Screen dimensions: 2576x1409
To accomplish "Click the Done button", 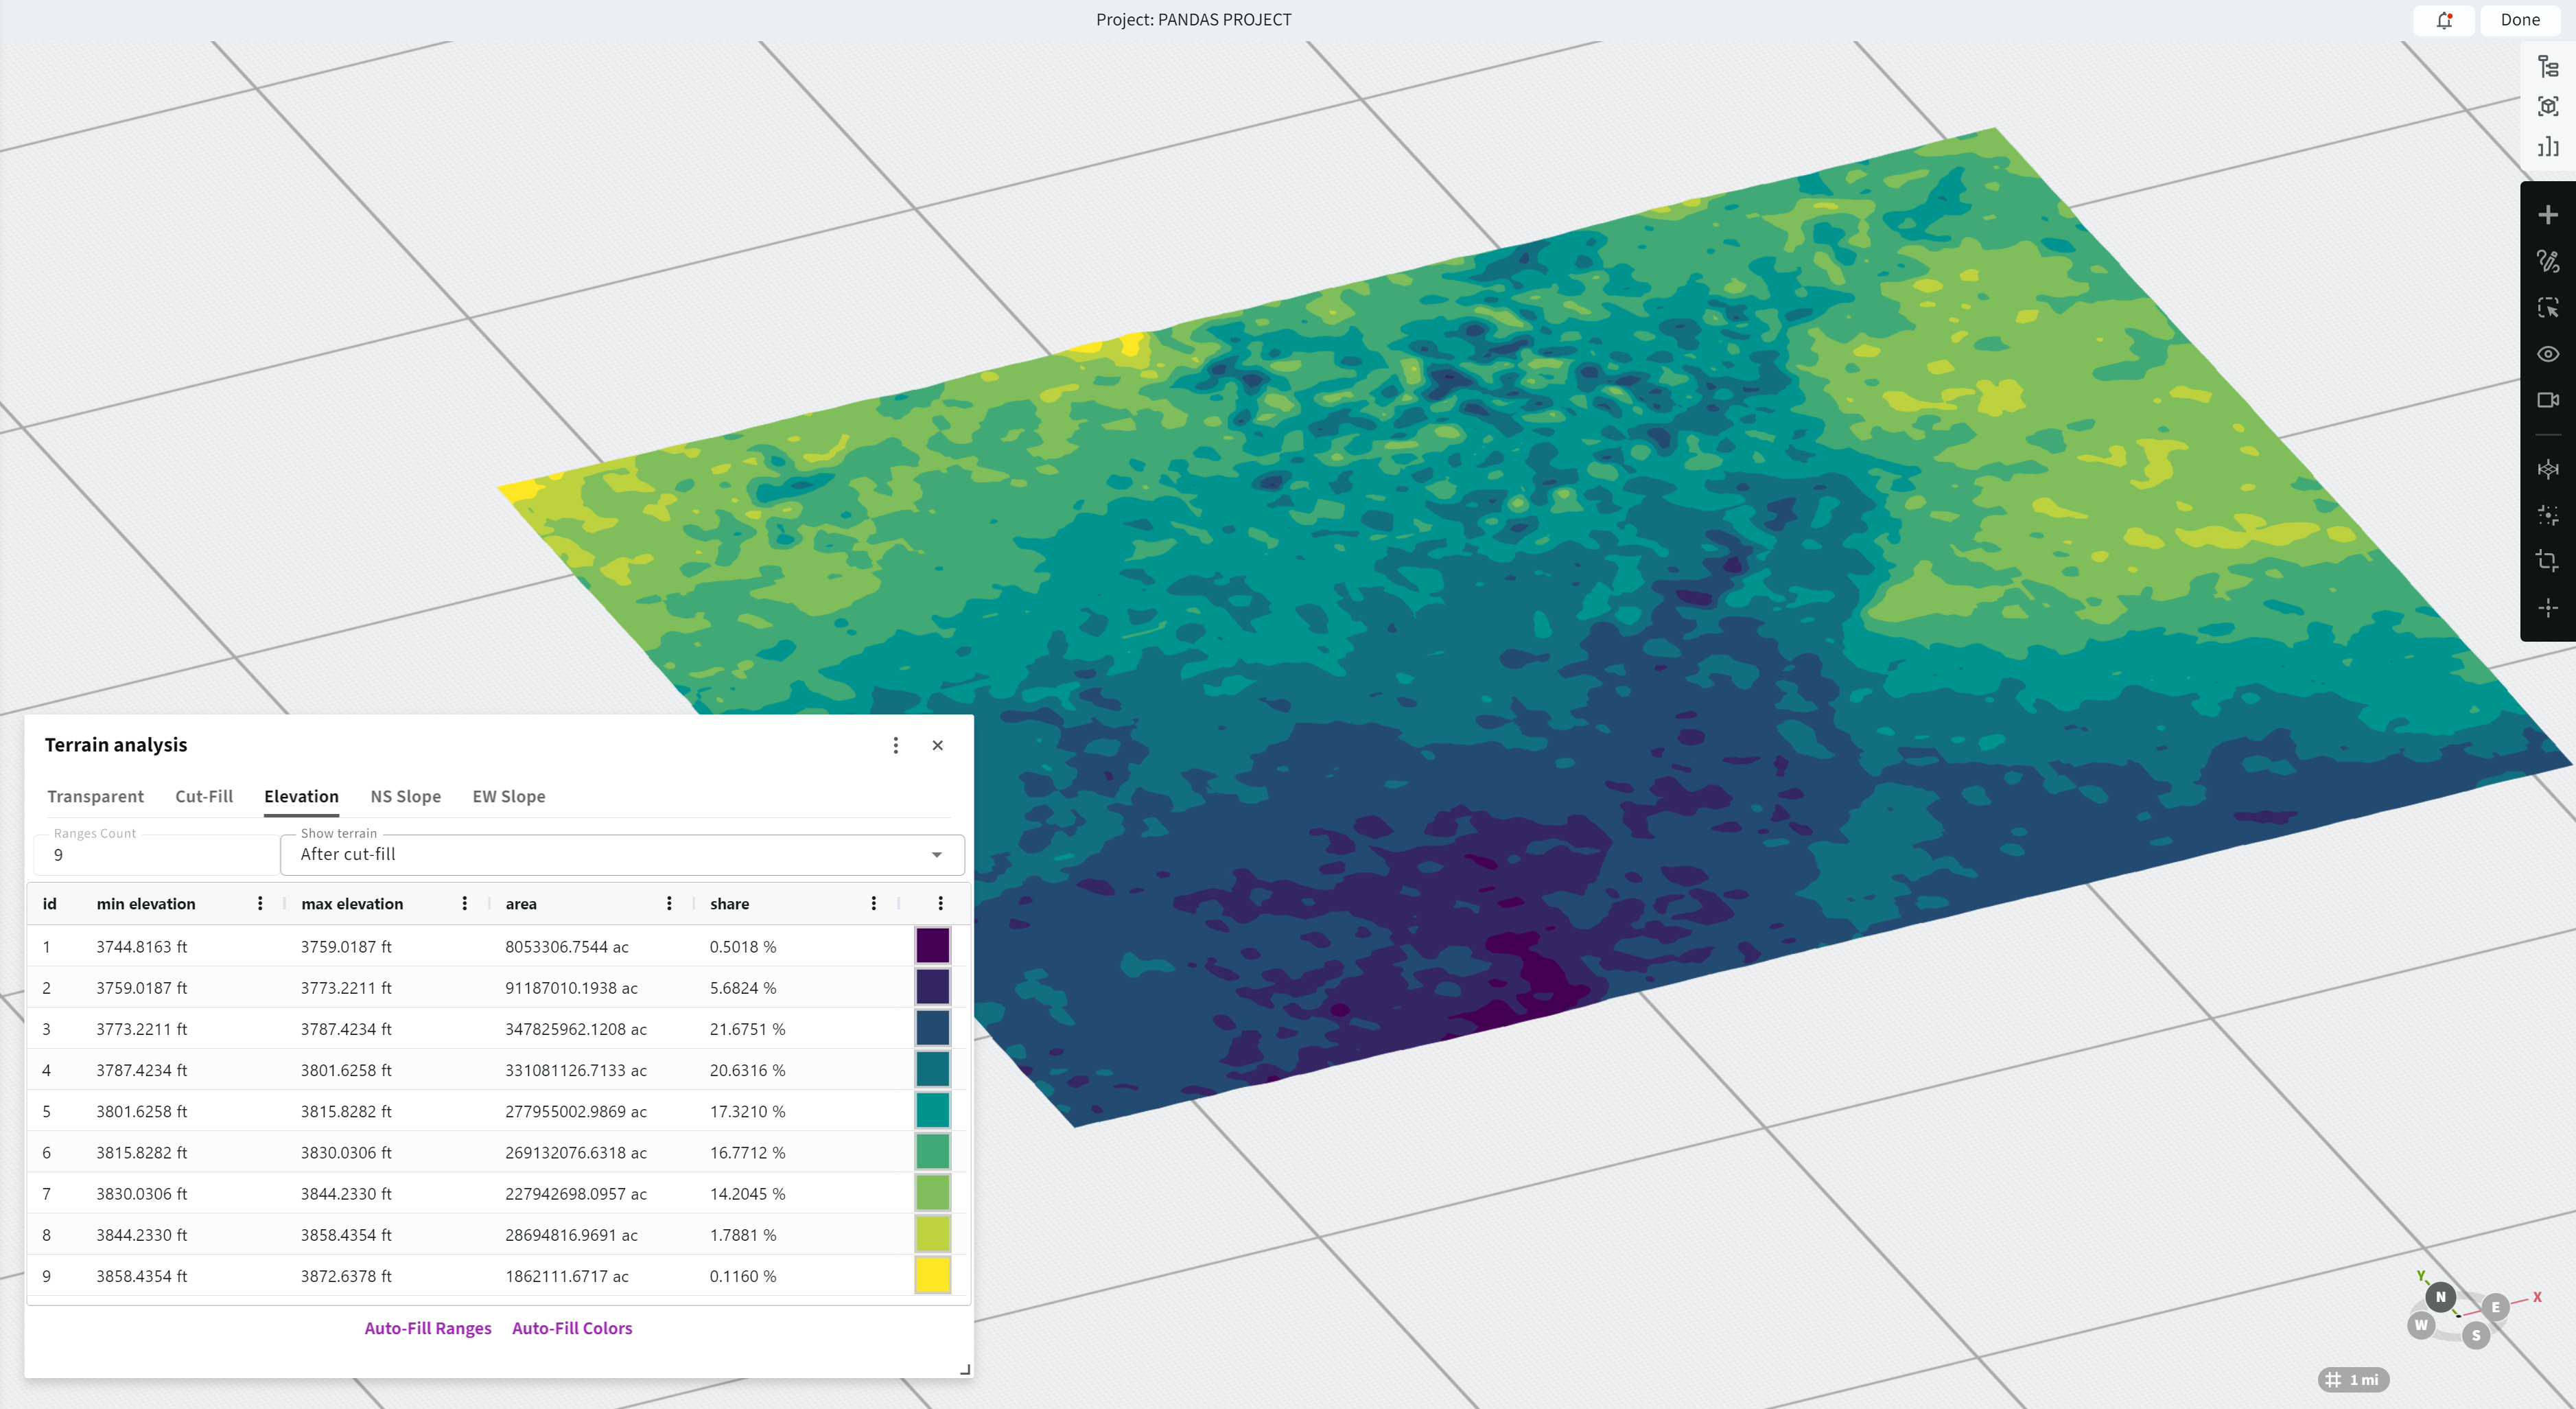I will (2519, 20).
